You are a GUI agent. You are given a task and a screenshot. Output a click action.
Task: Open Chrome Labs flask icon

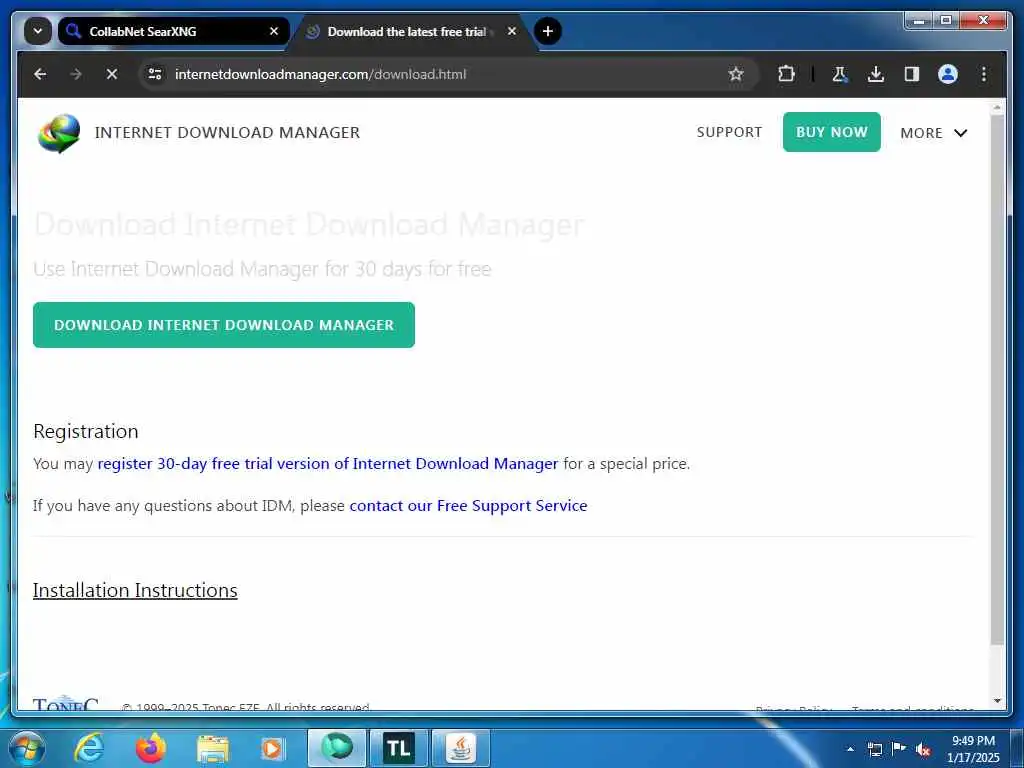(840, 74)
